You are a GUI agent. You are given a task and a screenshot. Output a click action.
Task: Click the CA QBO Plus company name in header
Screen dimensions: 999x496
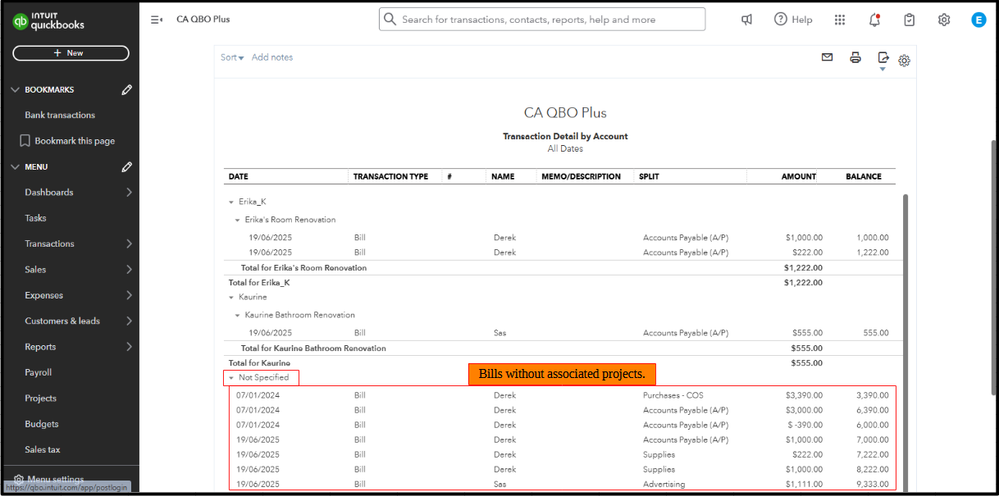pyautogui.click(x=203, y=19)
